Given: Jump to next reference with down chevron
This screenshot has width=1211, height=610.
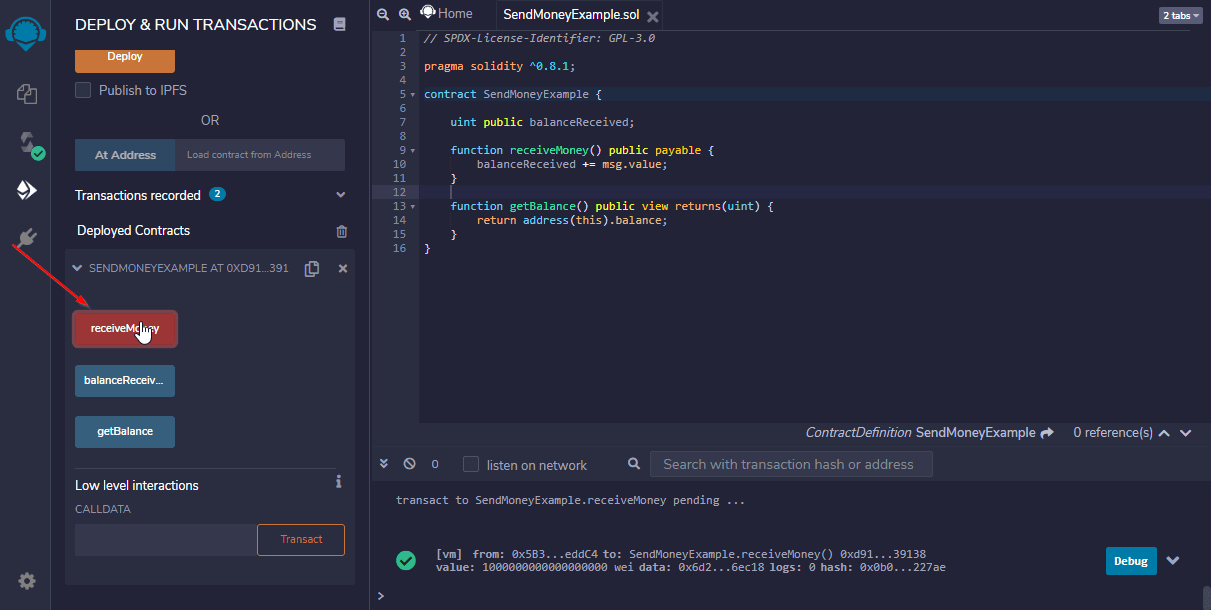Looking at the screenshot, I should 1186,433.
